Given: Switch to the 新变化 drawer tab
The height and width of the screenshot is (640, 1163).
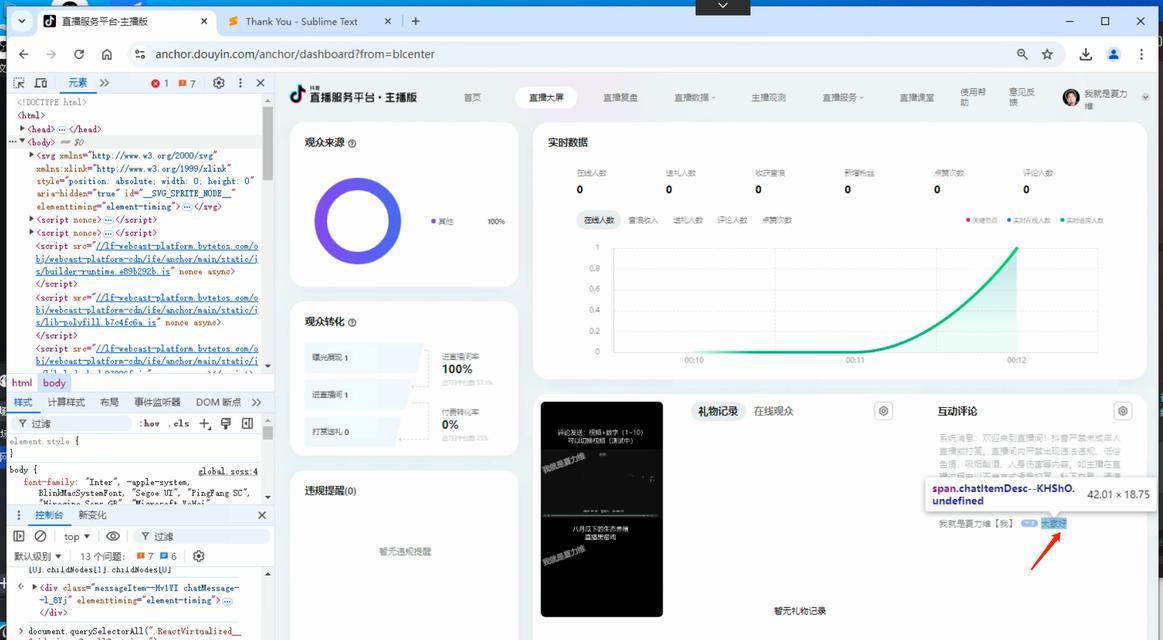Looking at the screenshot, I should click(x=92, y=515).
